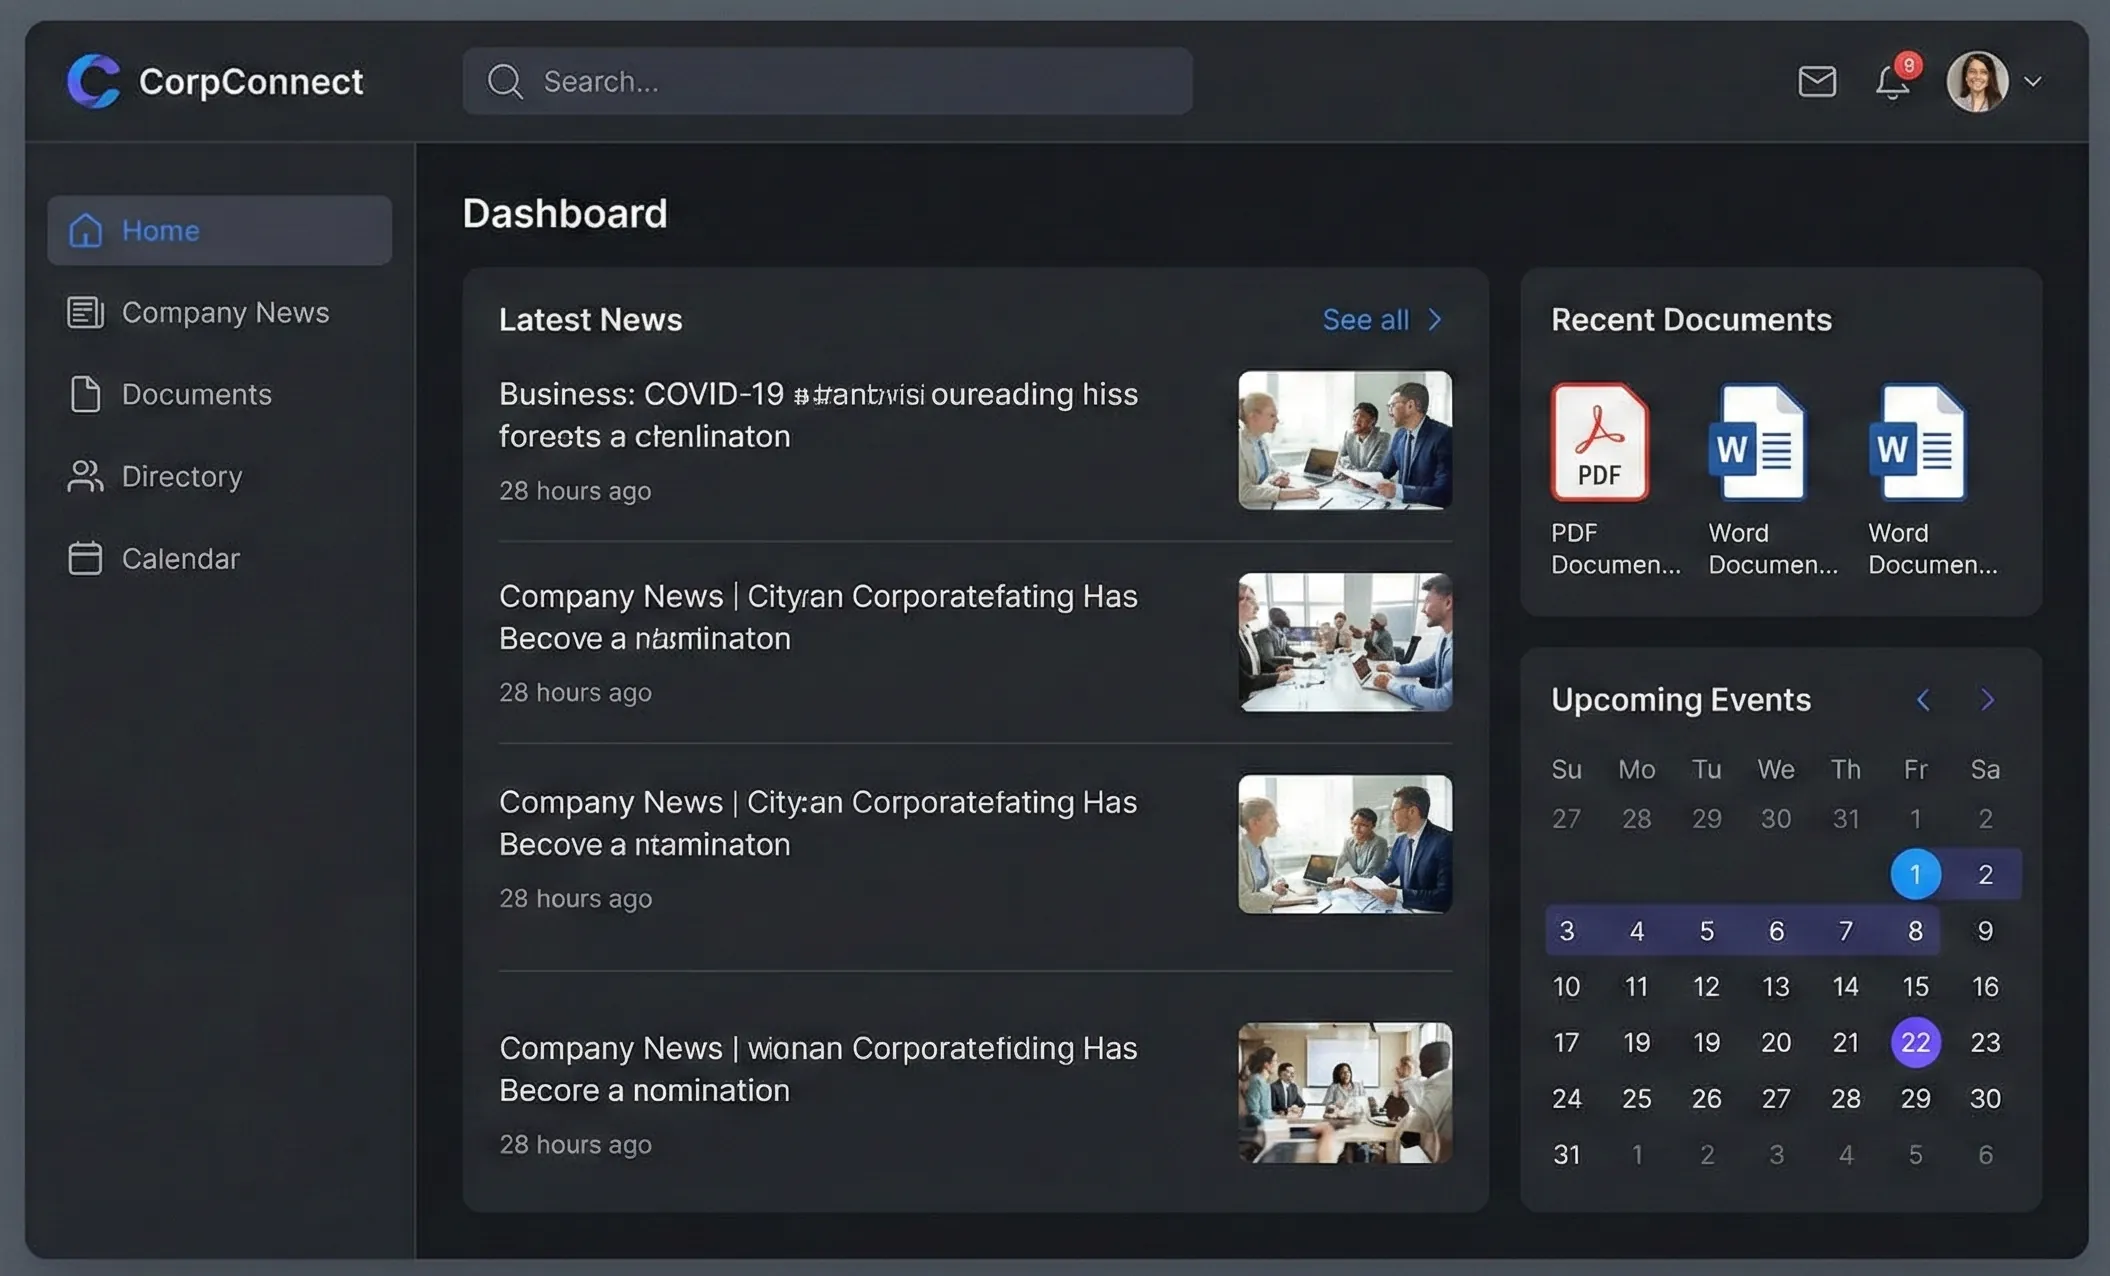Advance calendar to next month
The width and height of the screenshot is (2110, 1276).
(1987, 700)
